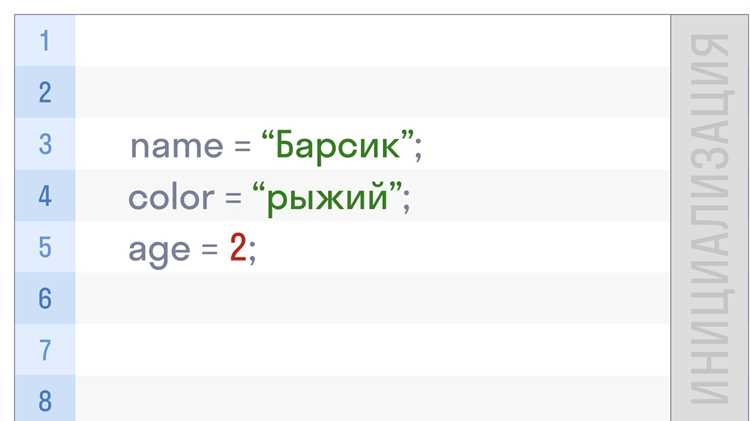750x421 pixels.
Task: Select line number 4 in gutter
Action: (44, 196)
